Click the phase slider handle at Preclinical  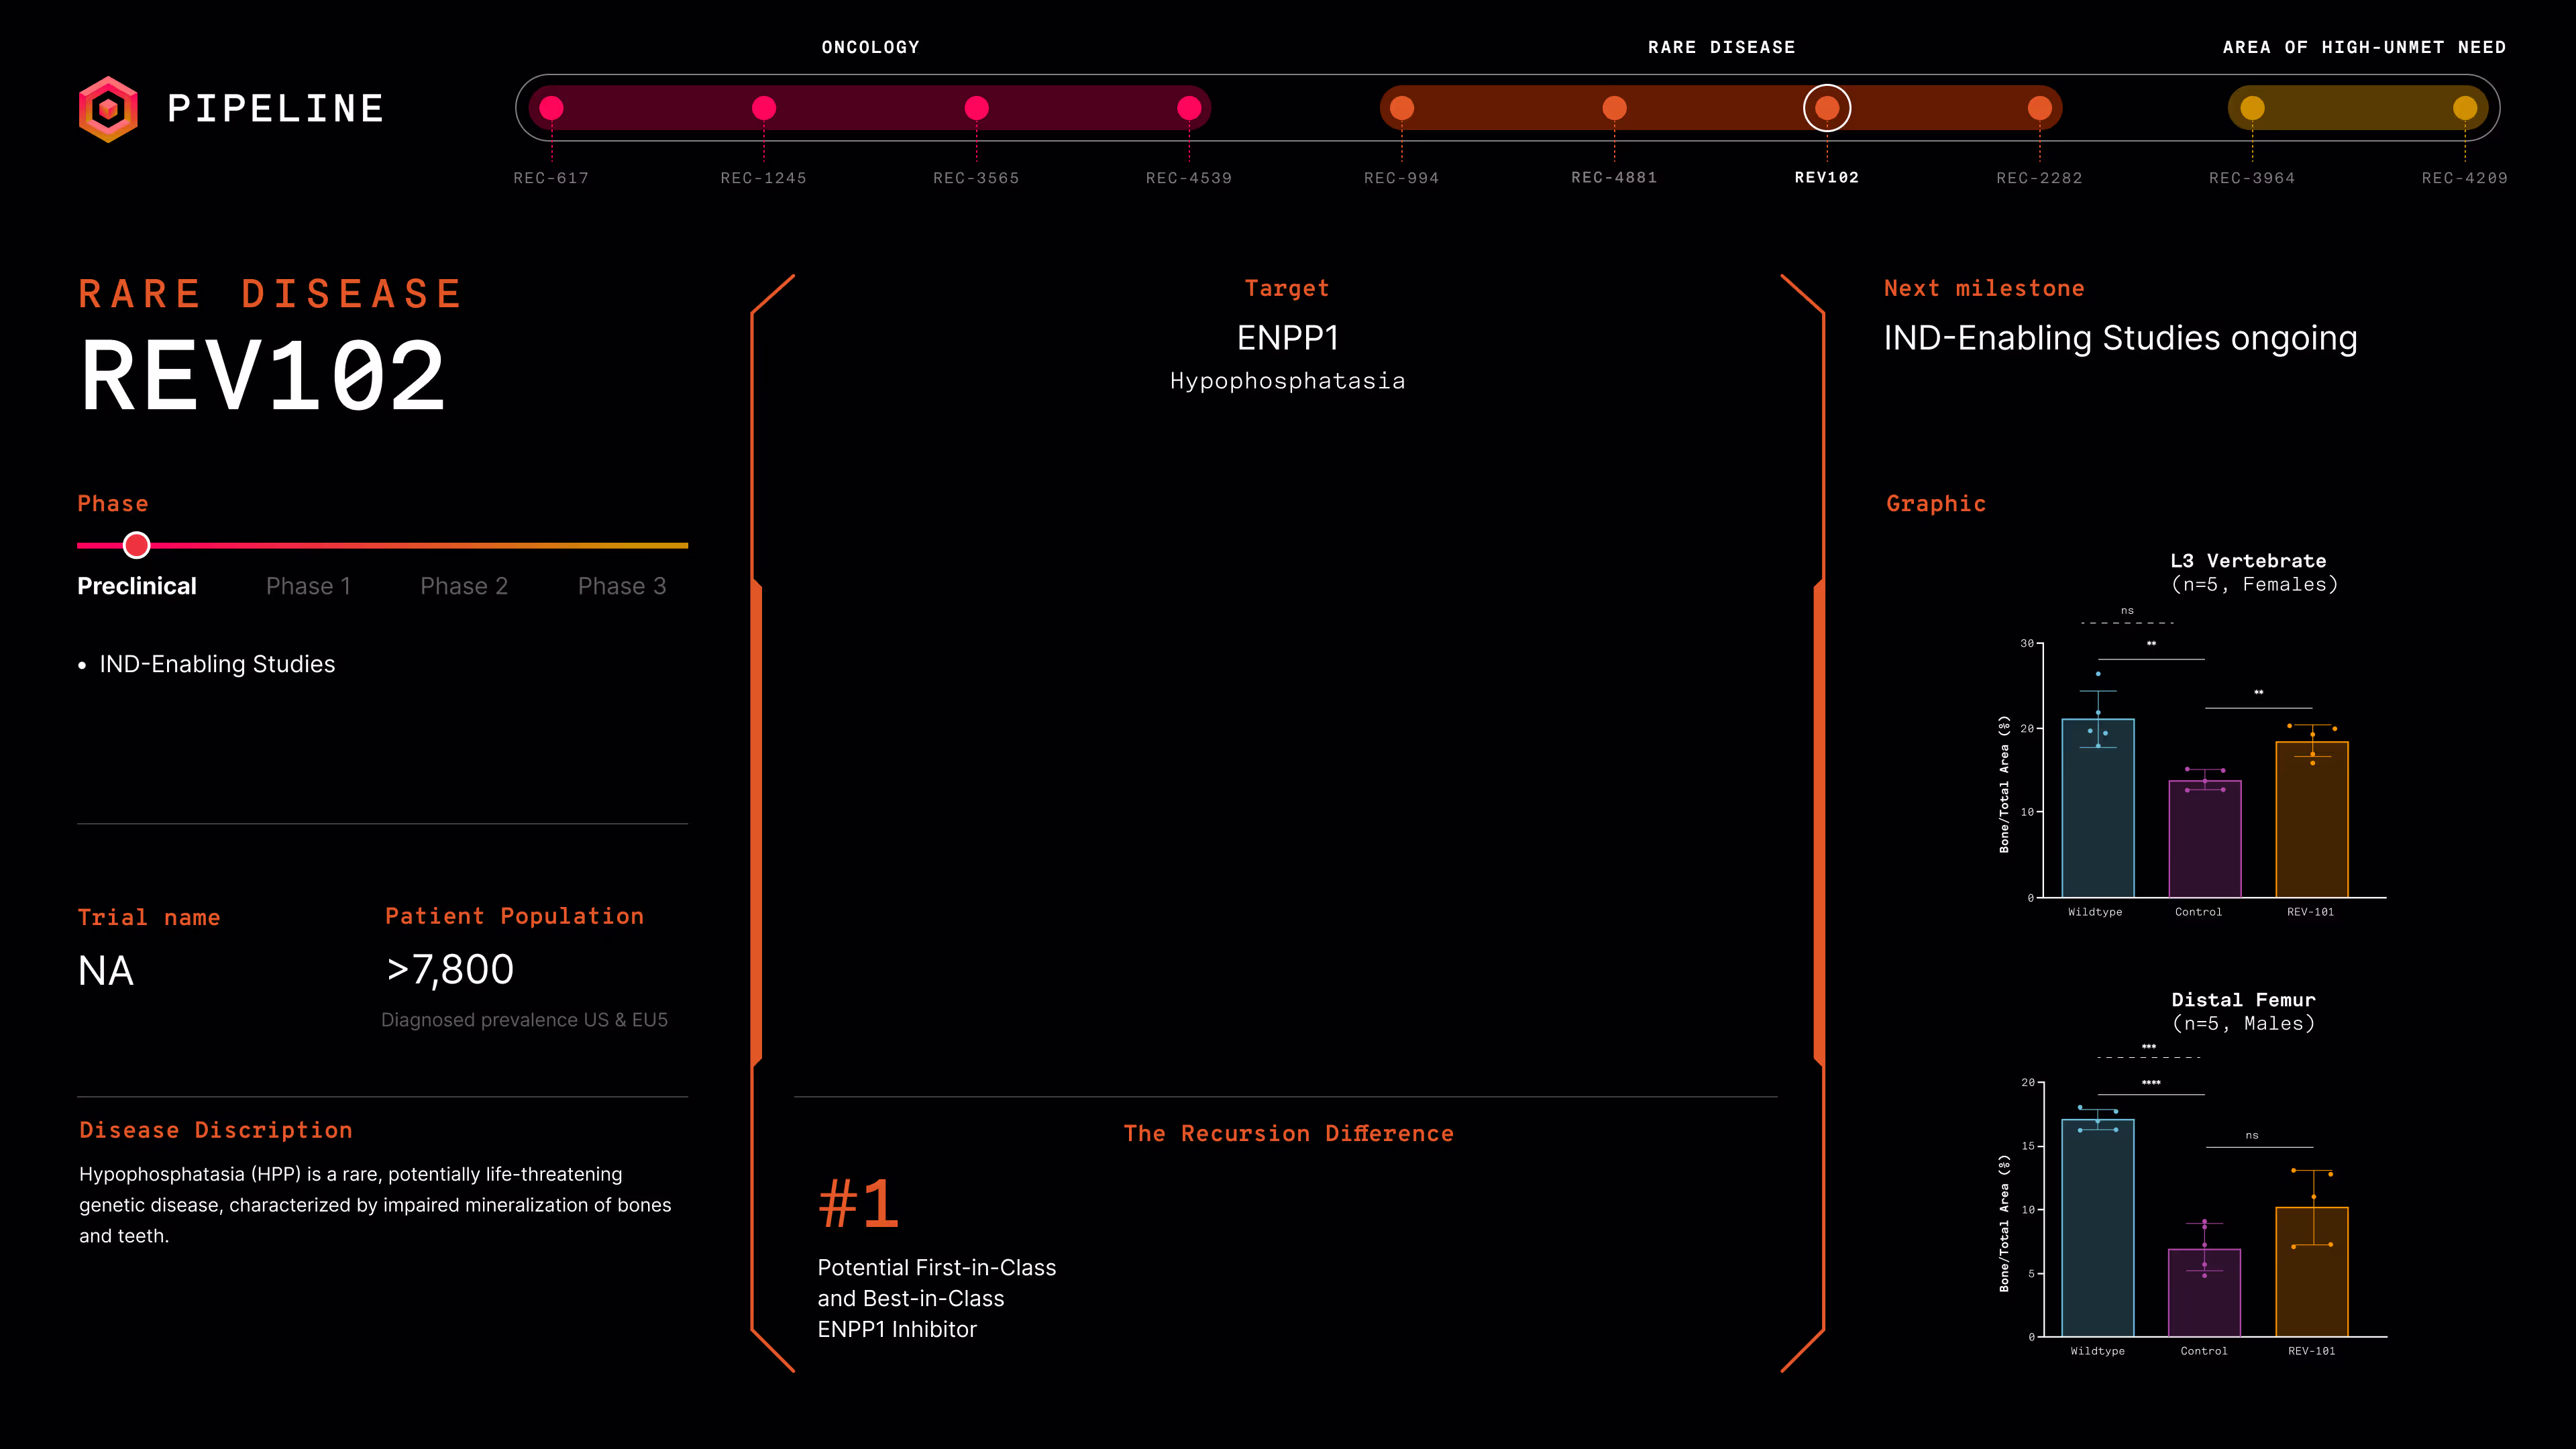coord(137,545)
